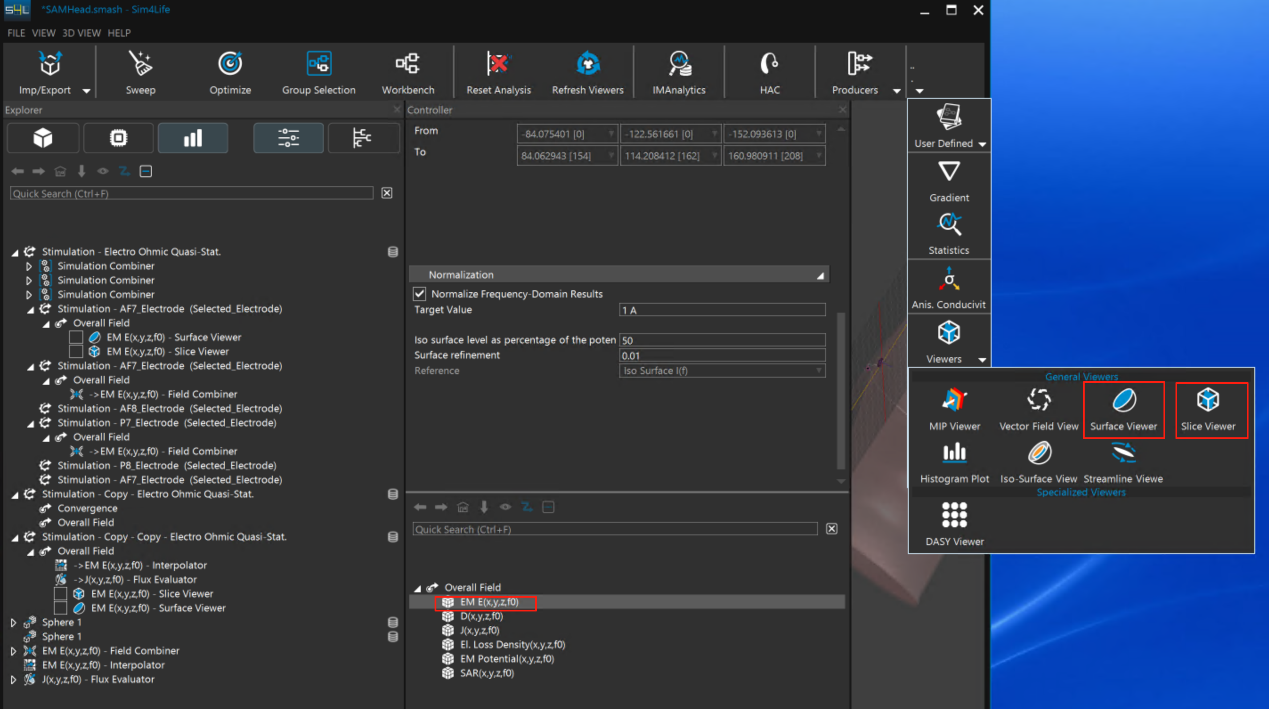Click the Gradient tool icon

[x=948, y=172]
